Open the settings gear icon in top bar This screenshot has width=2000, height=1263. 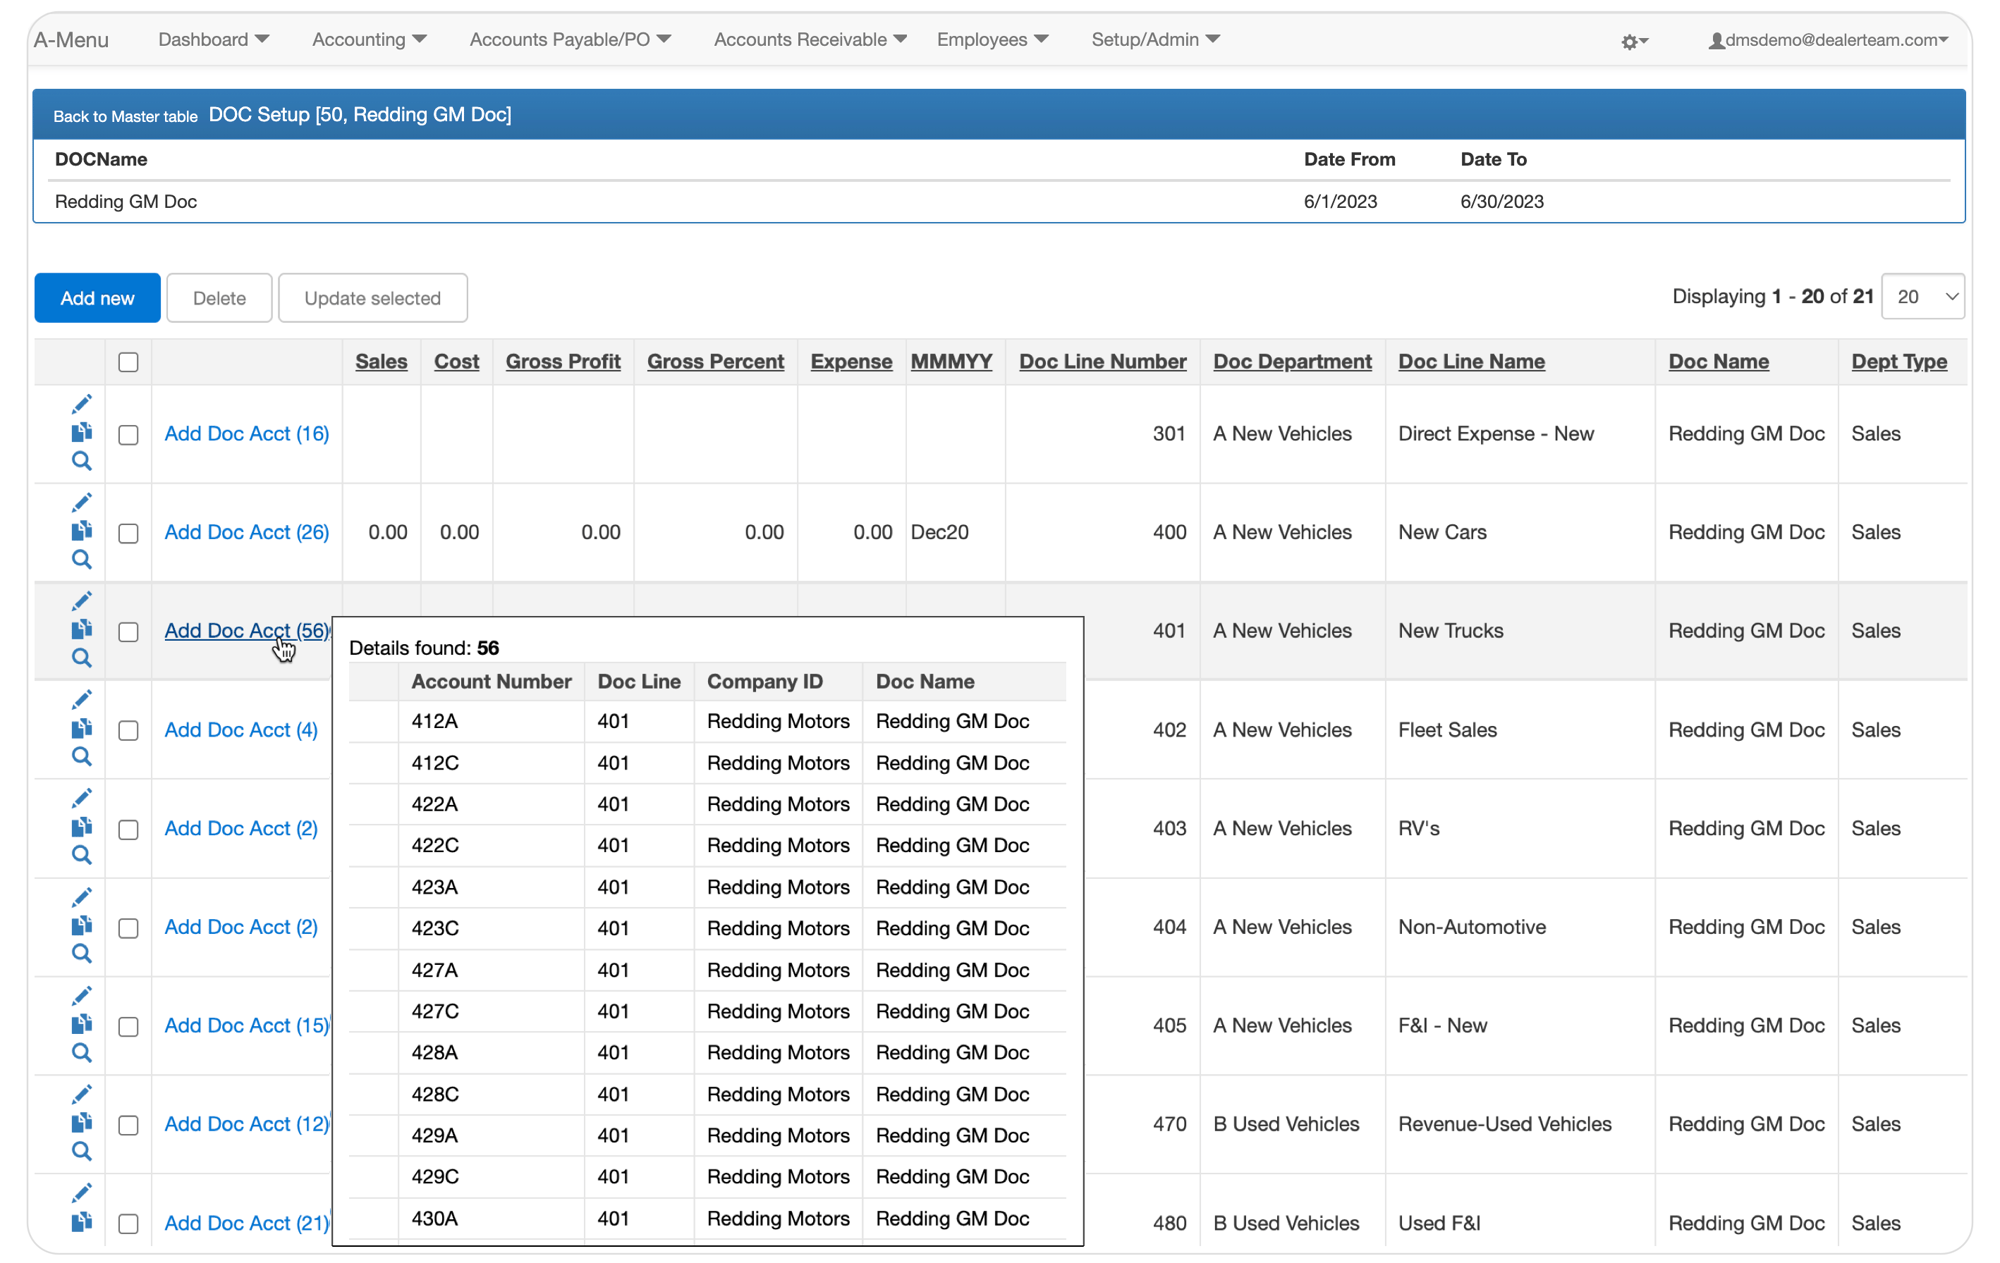[1634, 41]
